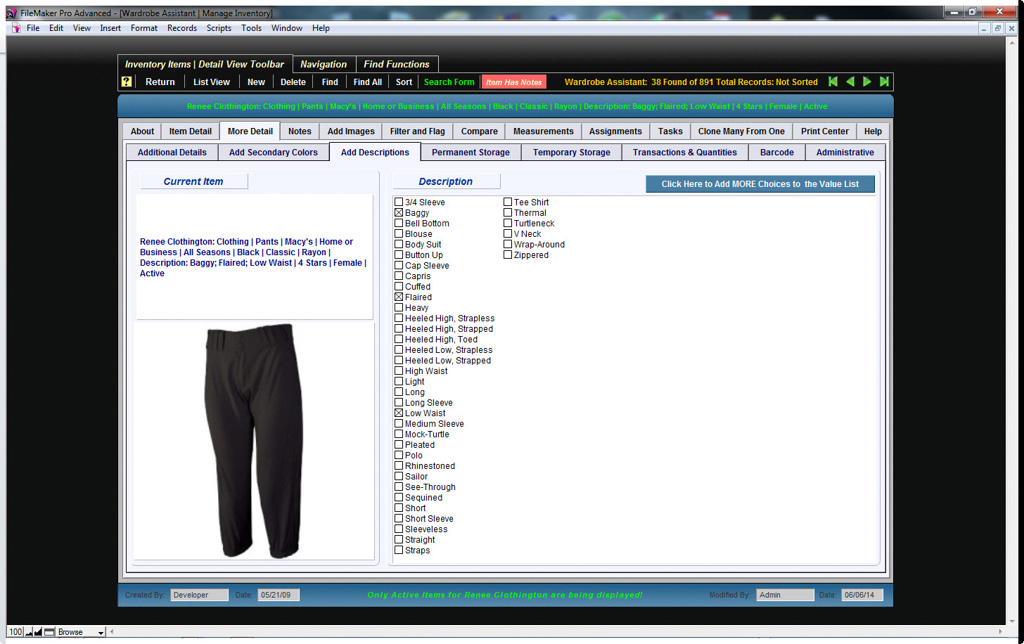The width and height of the screenshot is (1024, 644).
Task: Check the Tee Shirt checkbox
Action: pyautogui.click(x=507, y=202)
